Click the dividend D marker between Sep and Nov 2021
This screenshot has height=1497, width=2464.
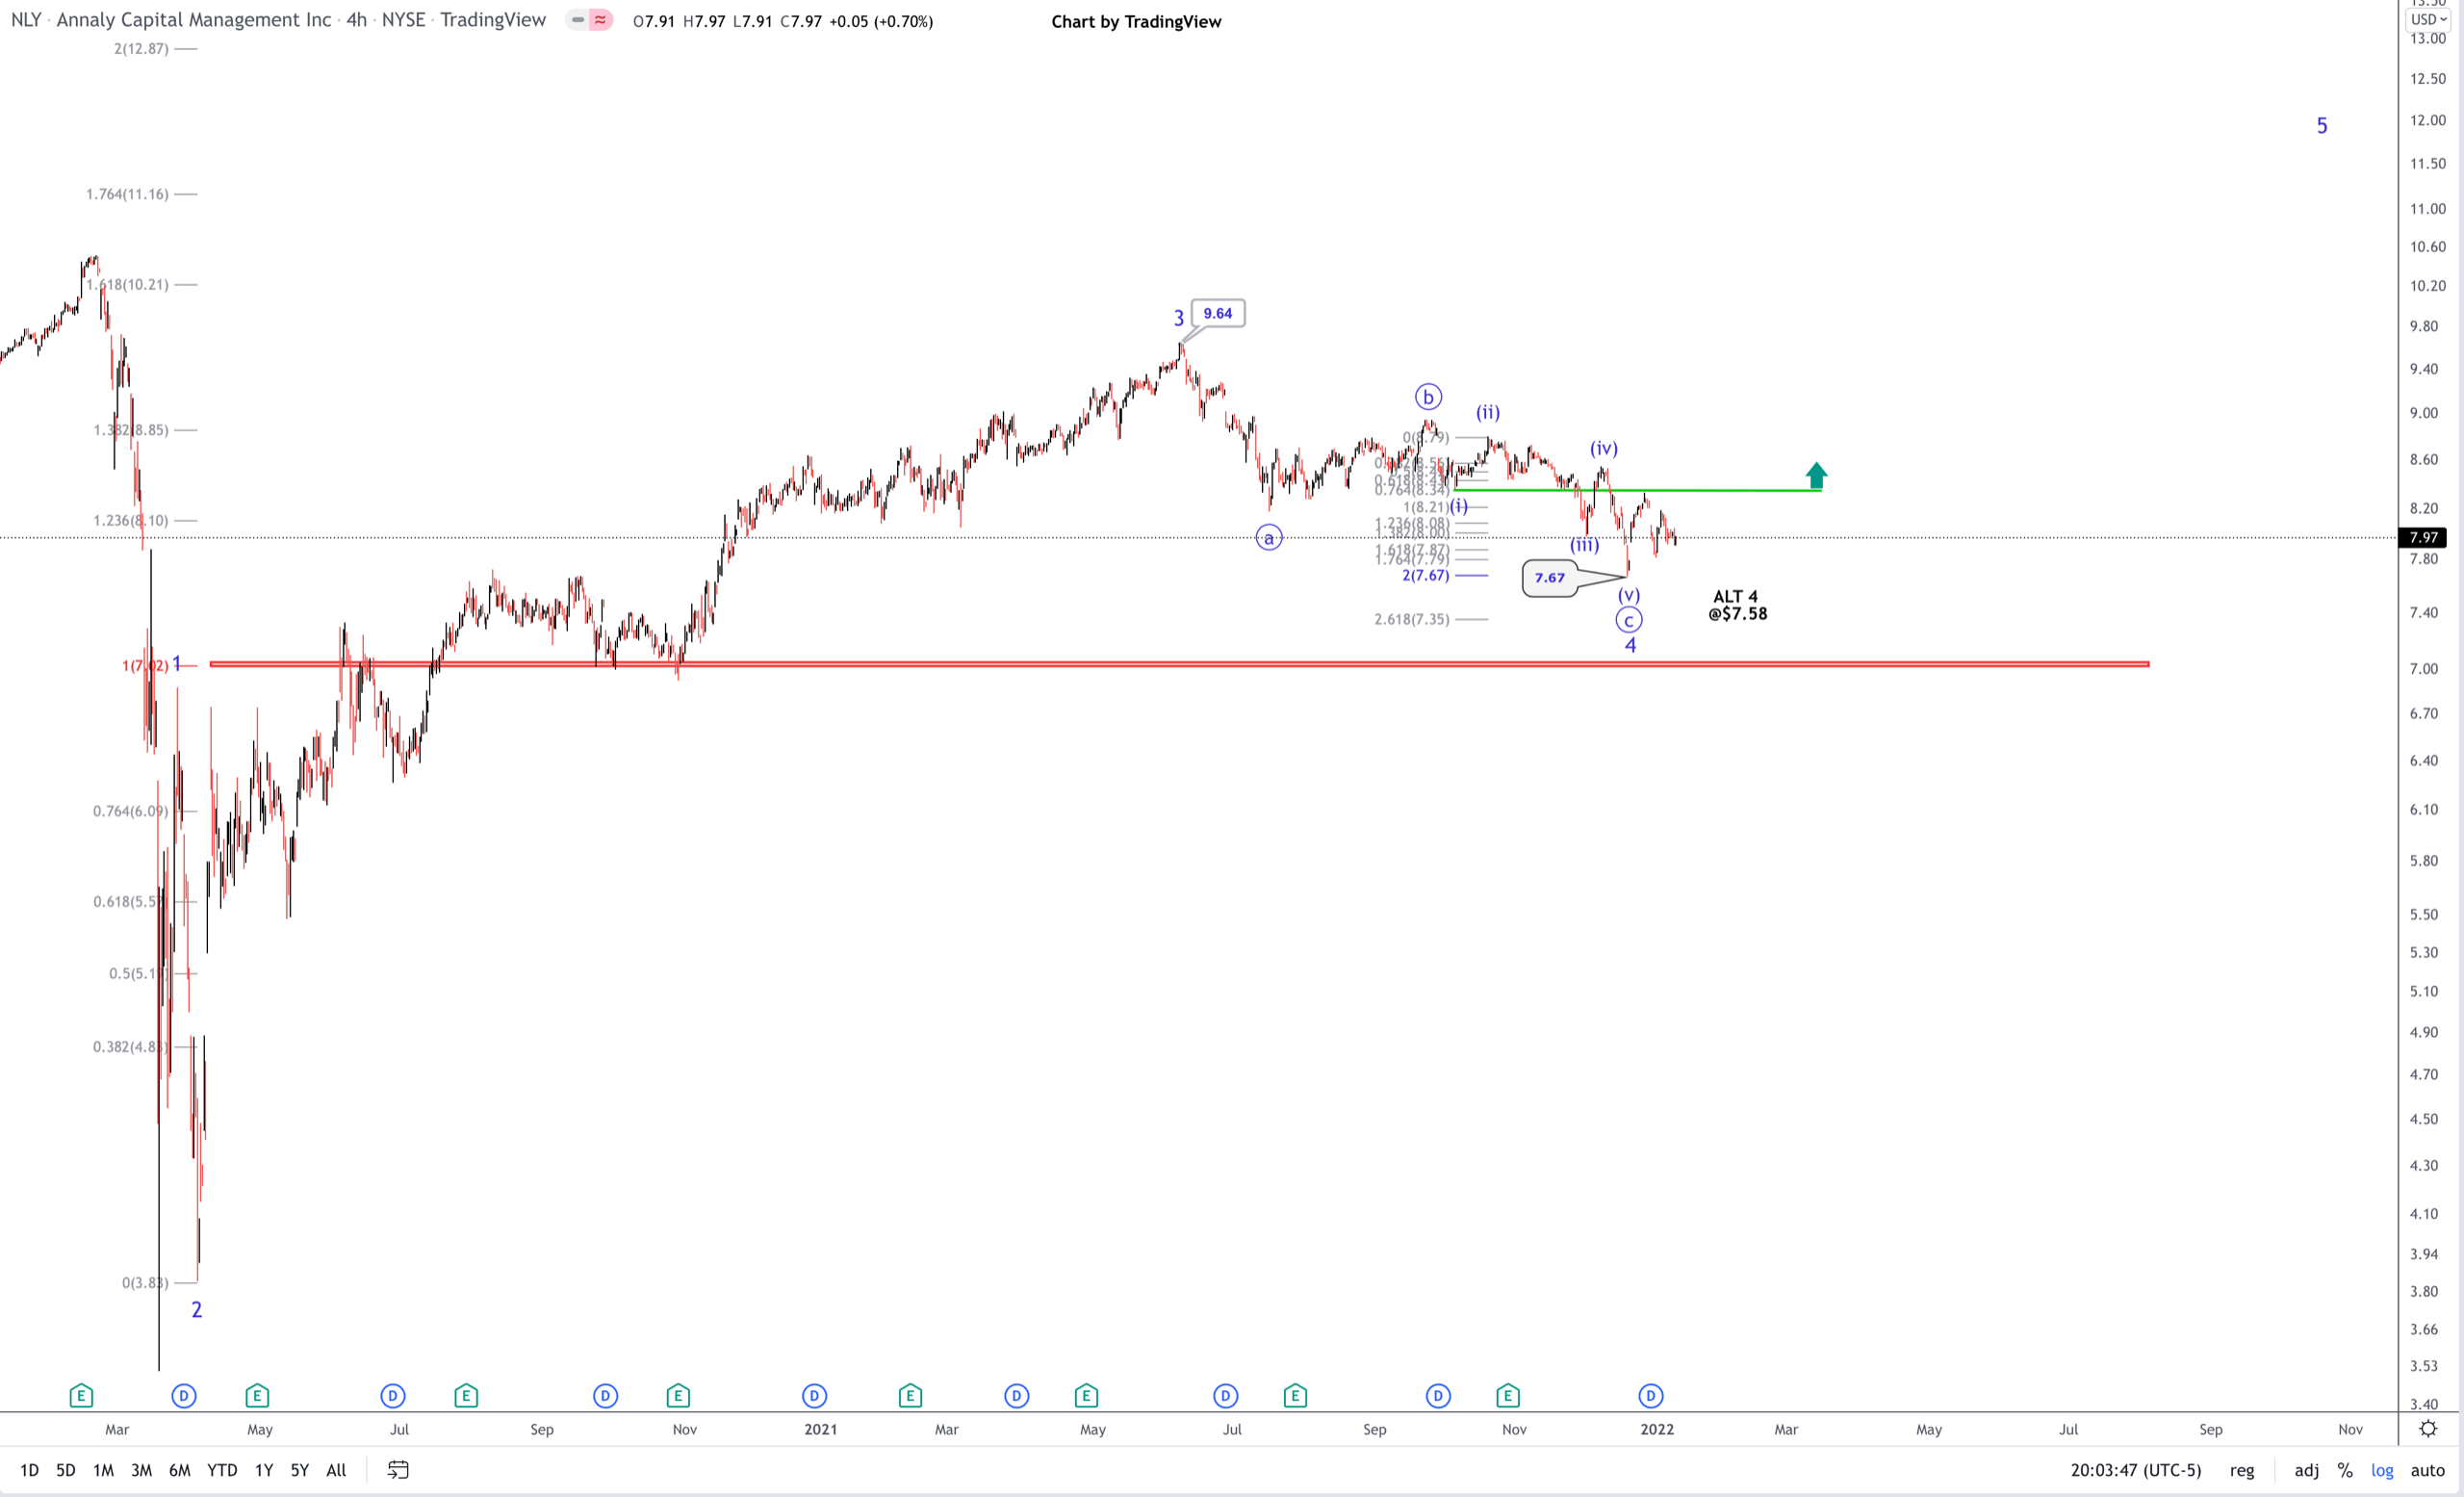(x=1438, y=1395)
